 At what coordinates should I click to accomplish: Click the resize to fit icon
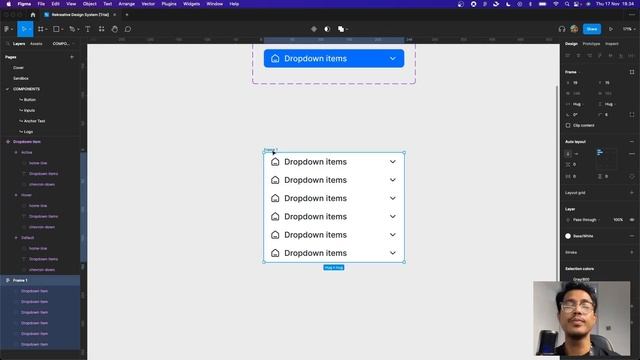(632, 72)
